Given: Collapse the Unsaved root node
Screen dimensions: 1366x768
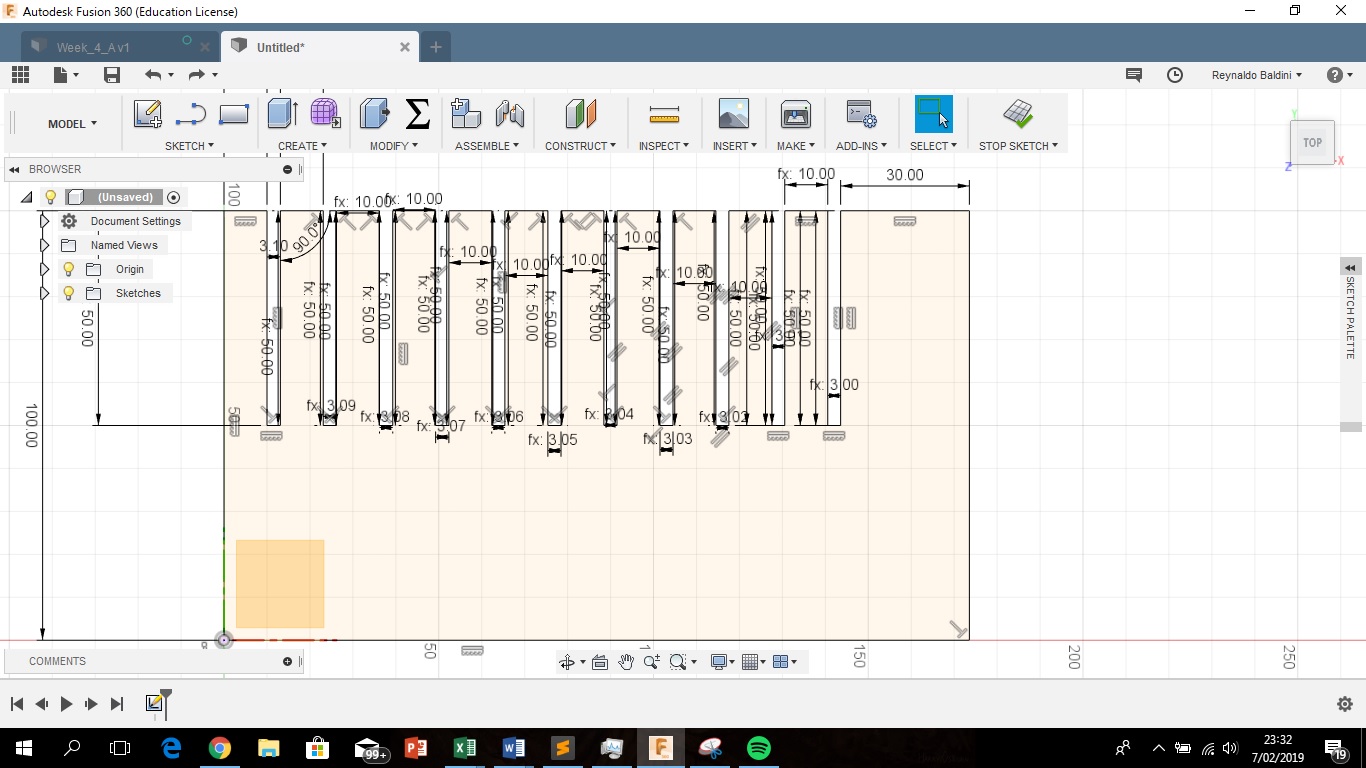Looking at the screenshot, I should coord(27,197).
